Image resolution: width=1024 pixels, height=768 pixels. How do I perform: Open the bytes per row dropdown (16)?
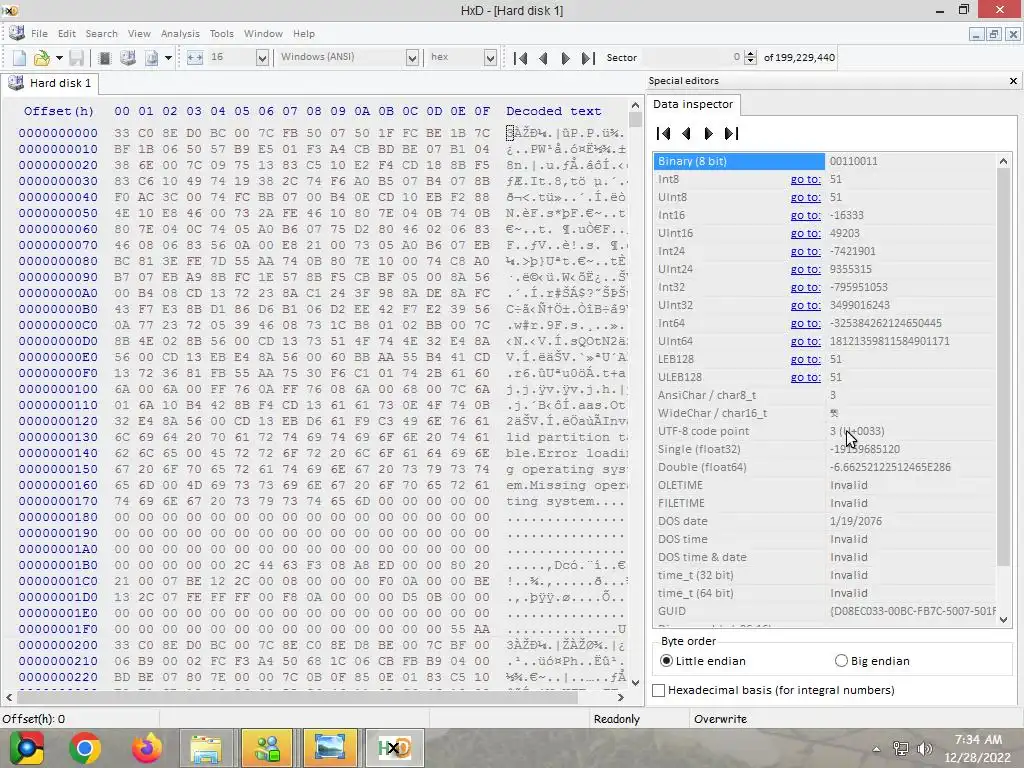(262, 58)
